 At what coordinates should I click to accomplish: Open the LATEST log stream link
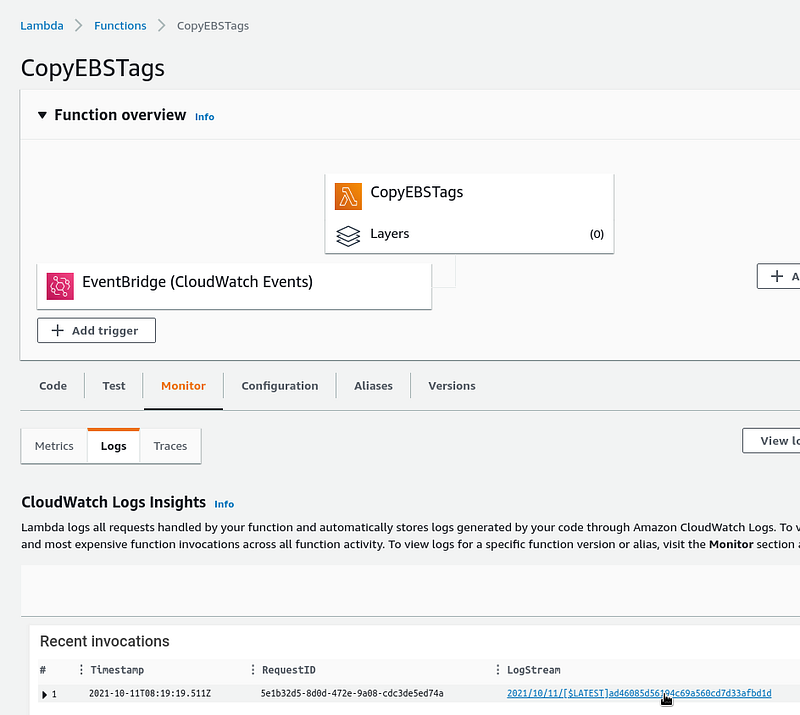click(639, 693)
